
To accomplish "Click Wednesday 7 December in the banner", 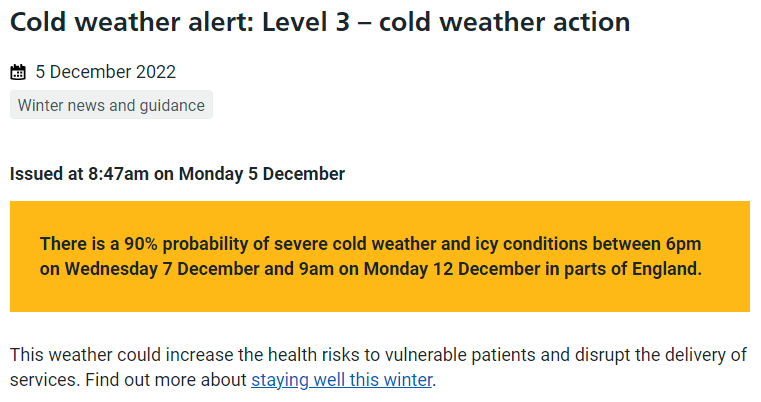I will pyautogui.click(x=162, y=268).
